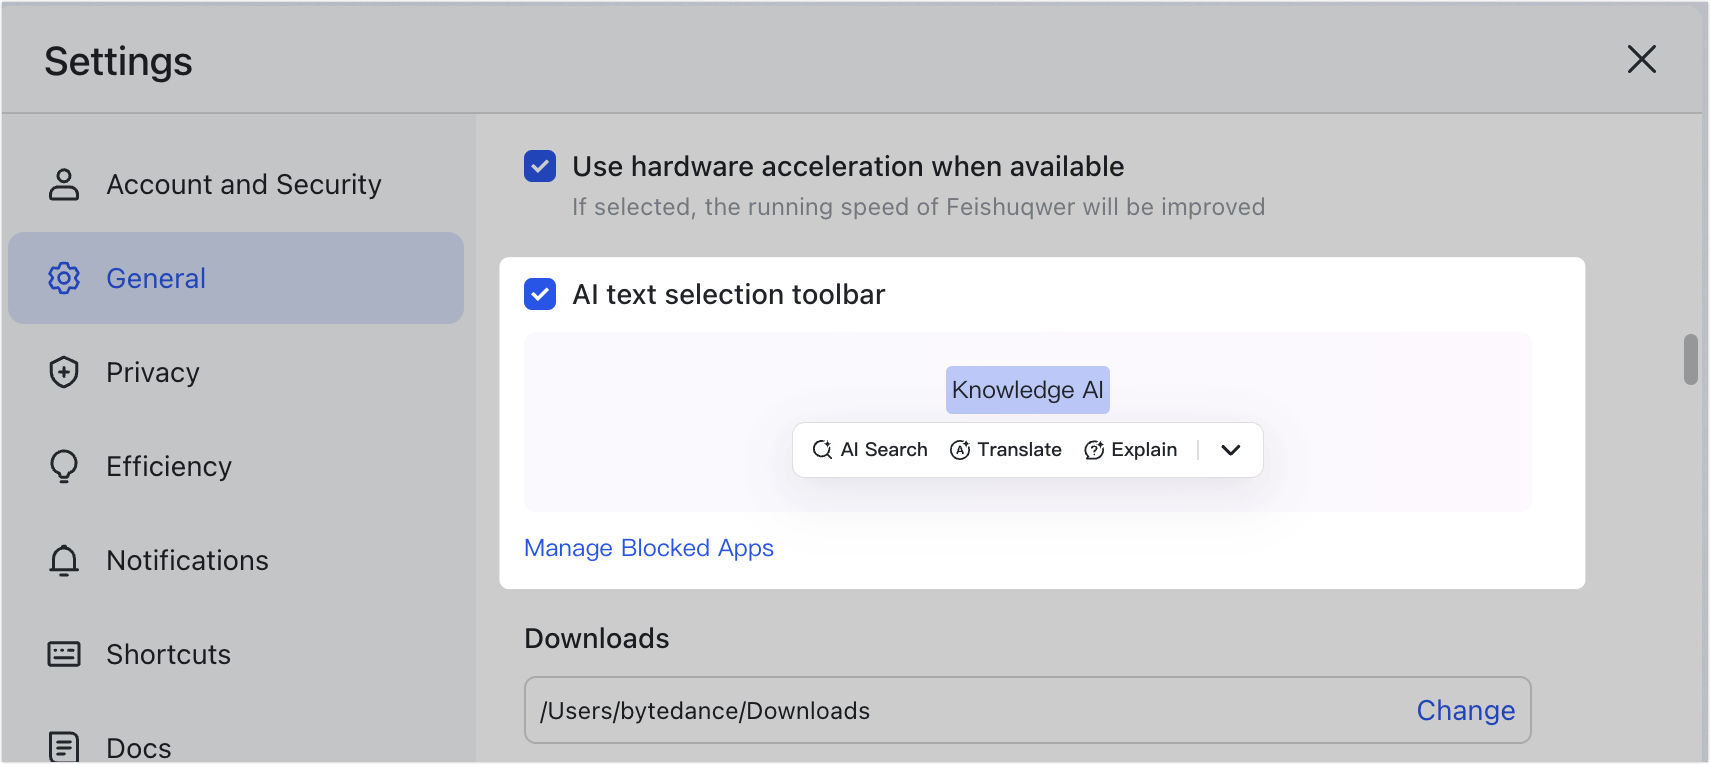Toggle AI text selection toolbar checkbox
Screen dimensions: 1710x764
(x=540, y=294)
